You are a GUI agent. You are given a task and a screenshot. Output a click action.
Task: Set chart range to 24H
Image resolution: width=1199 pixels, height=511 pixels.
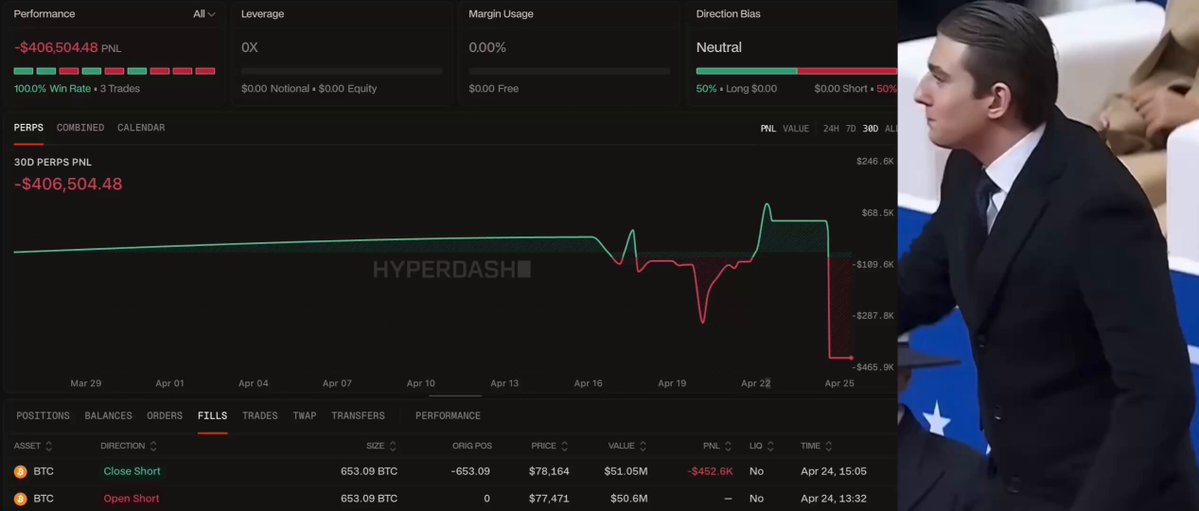click(x=831, y=128)
